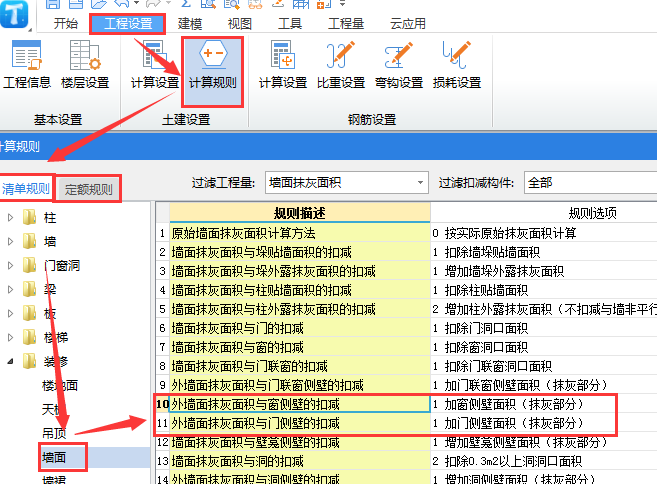Viewport: 657px width, 484px height.
Task: Switch to the 工具 ribbon tab
Action: tap(290, 23)
